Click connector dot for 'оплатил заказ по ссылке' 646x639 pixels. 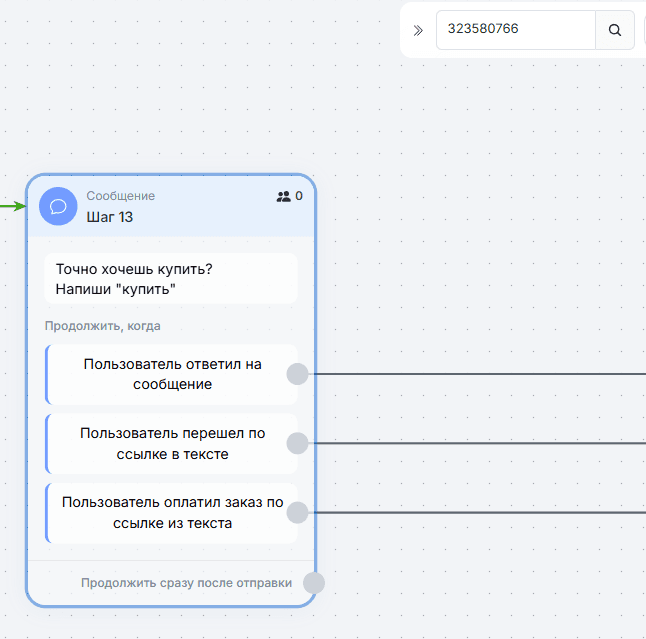pyautogui.click(x=297, y=513)
